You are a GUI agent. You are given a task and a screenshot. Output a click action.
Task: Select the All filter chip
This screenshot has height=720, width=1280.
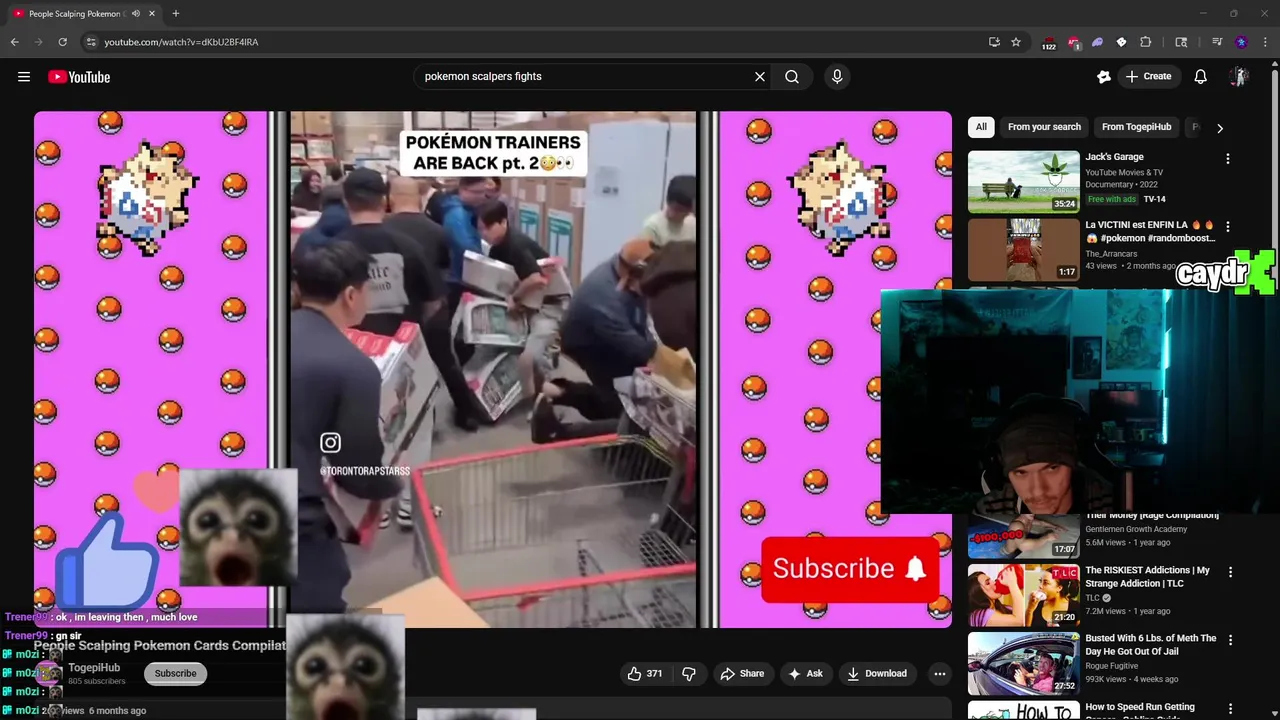pos(981,127)
